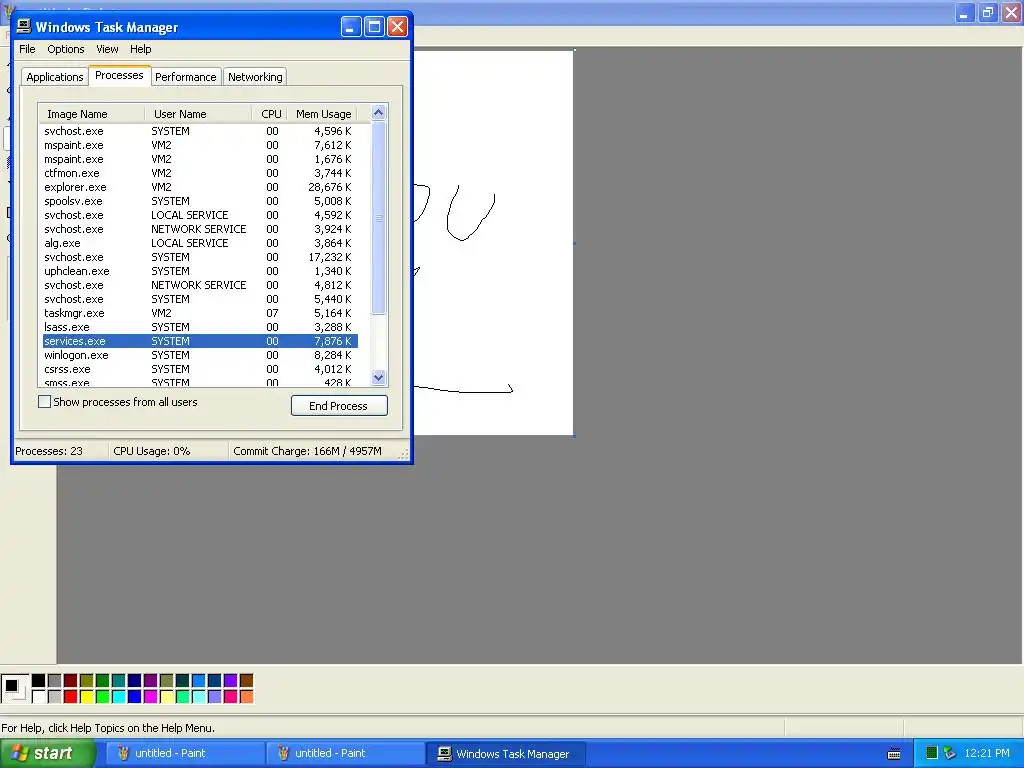This screenshot has height=768, width=1024.
Task: Pick the magenta color swatch
Action: pos(150,697)
